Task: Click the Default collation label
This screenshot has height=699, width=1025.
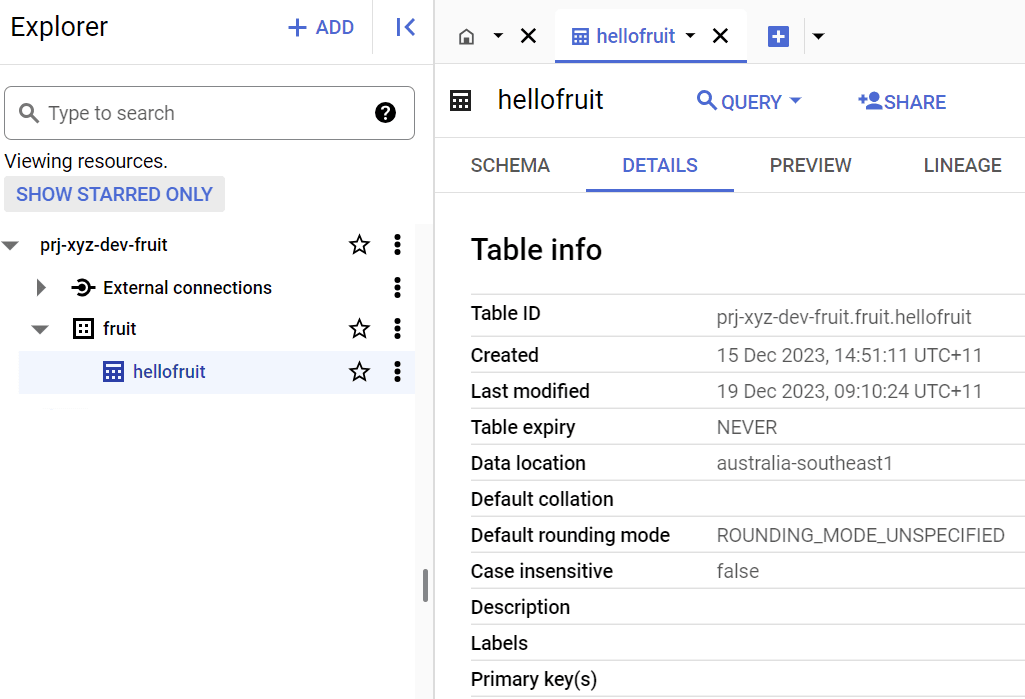Action: click(542, 500)
